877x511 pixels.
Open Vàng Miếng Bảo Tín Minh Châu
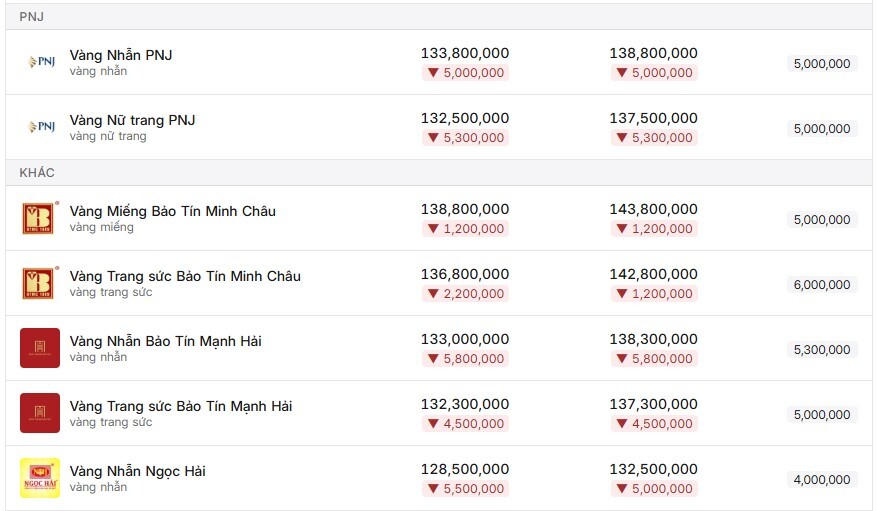point(172,211)
